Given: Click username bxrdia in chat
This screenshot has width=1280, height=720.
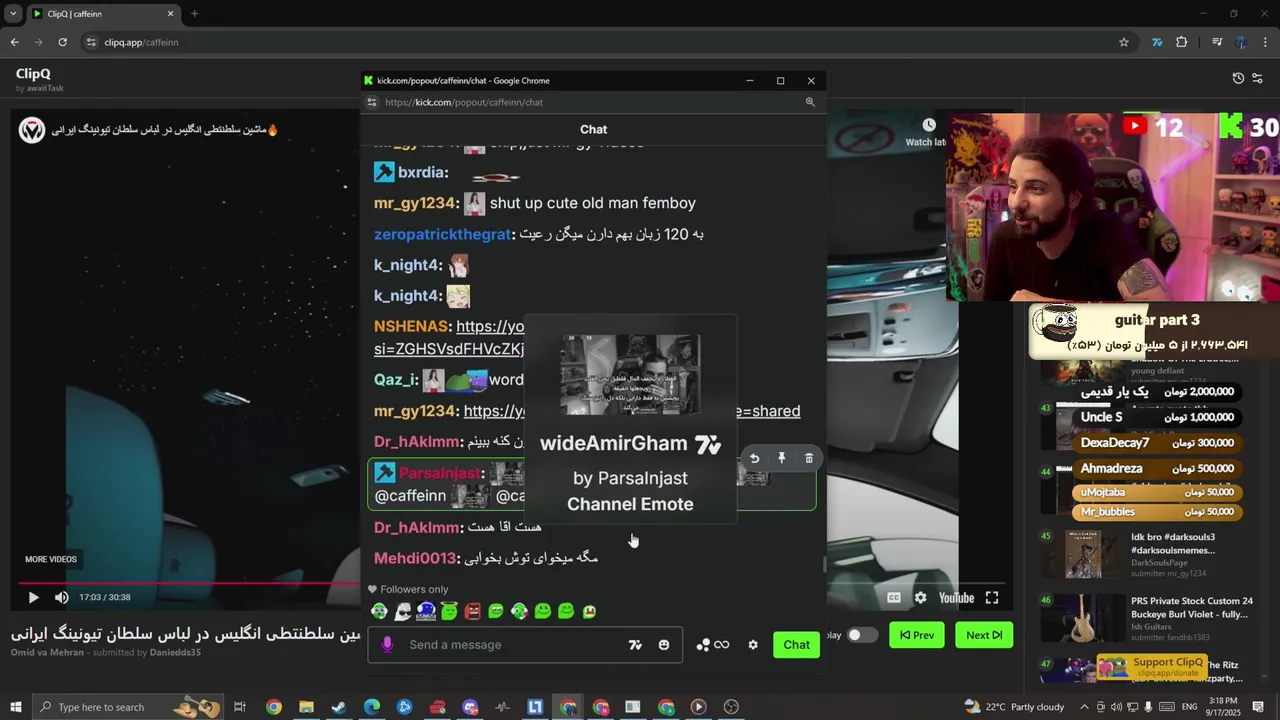Looking at the screenshot, I should [422, 172].
